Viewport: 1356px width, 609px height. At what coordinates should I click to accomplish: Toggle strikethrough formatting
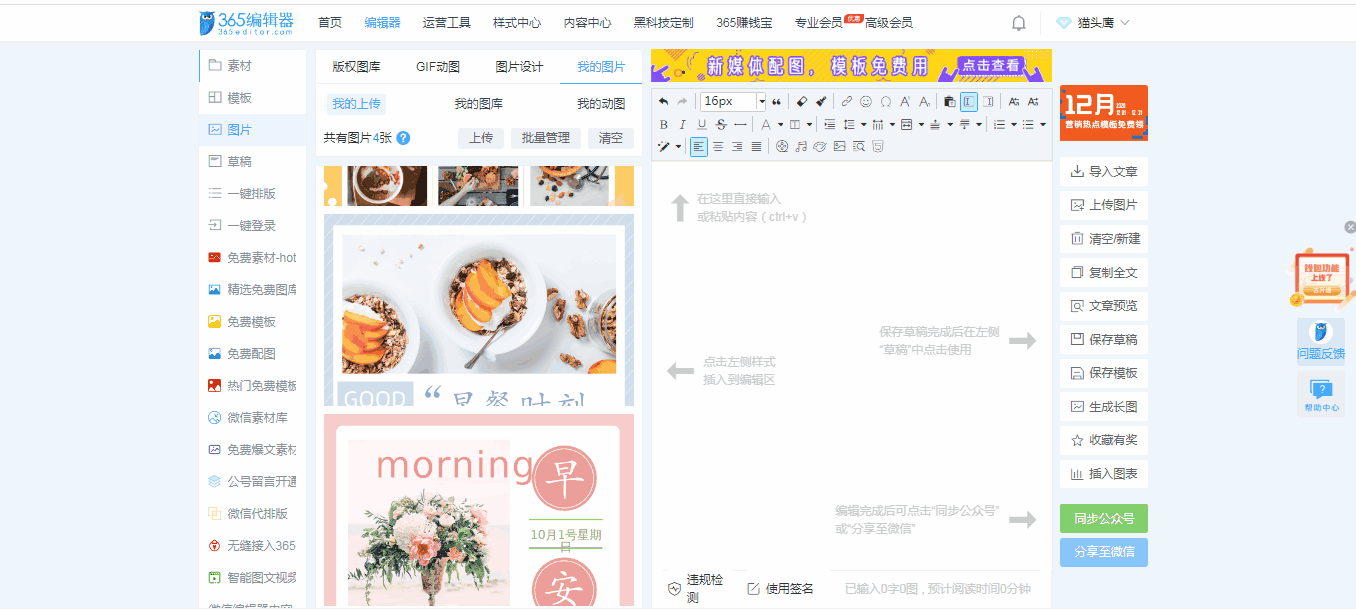click(x=721, y=125)
